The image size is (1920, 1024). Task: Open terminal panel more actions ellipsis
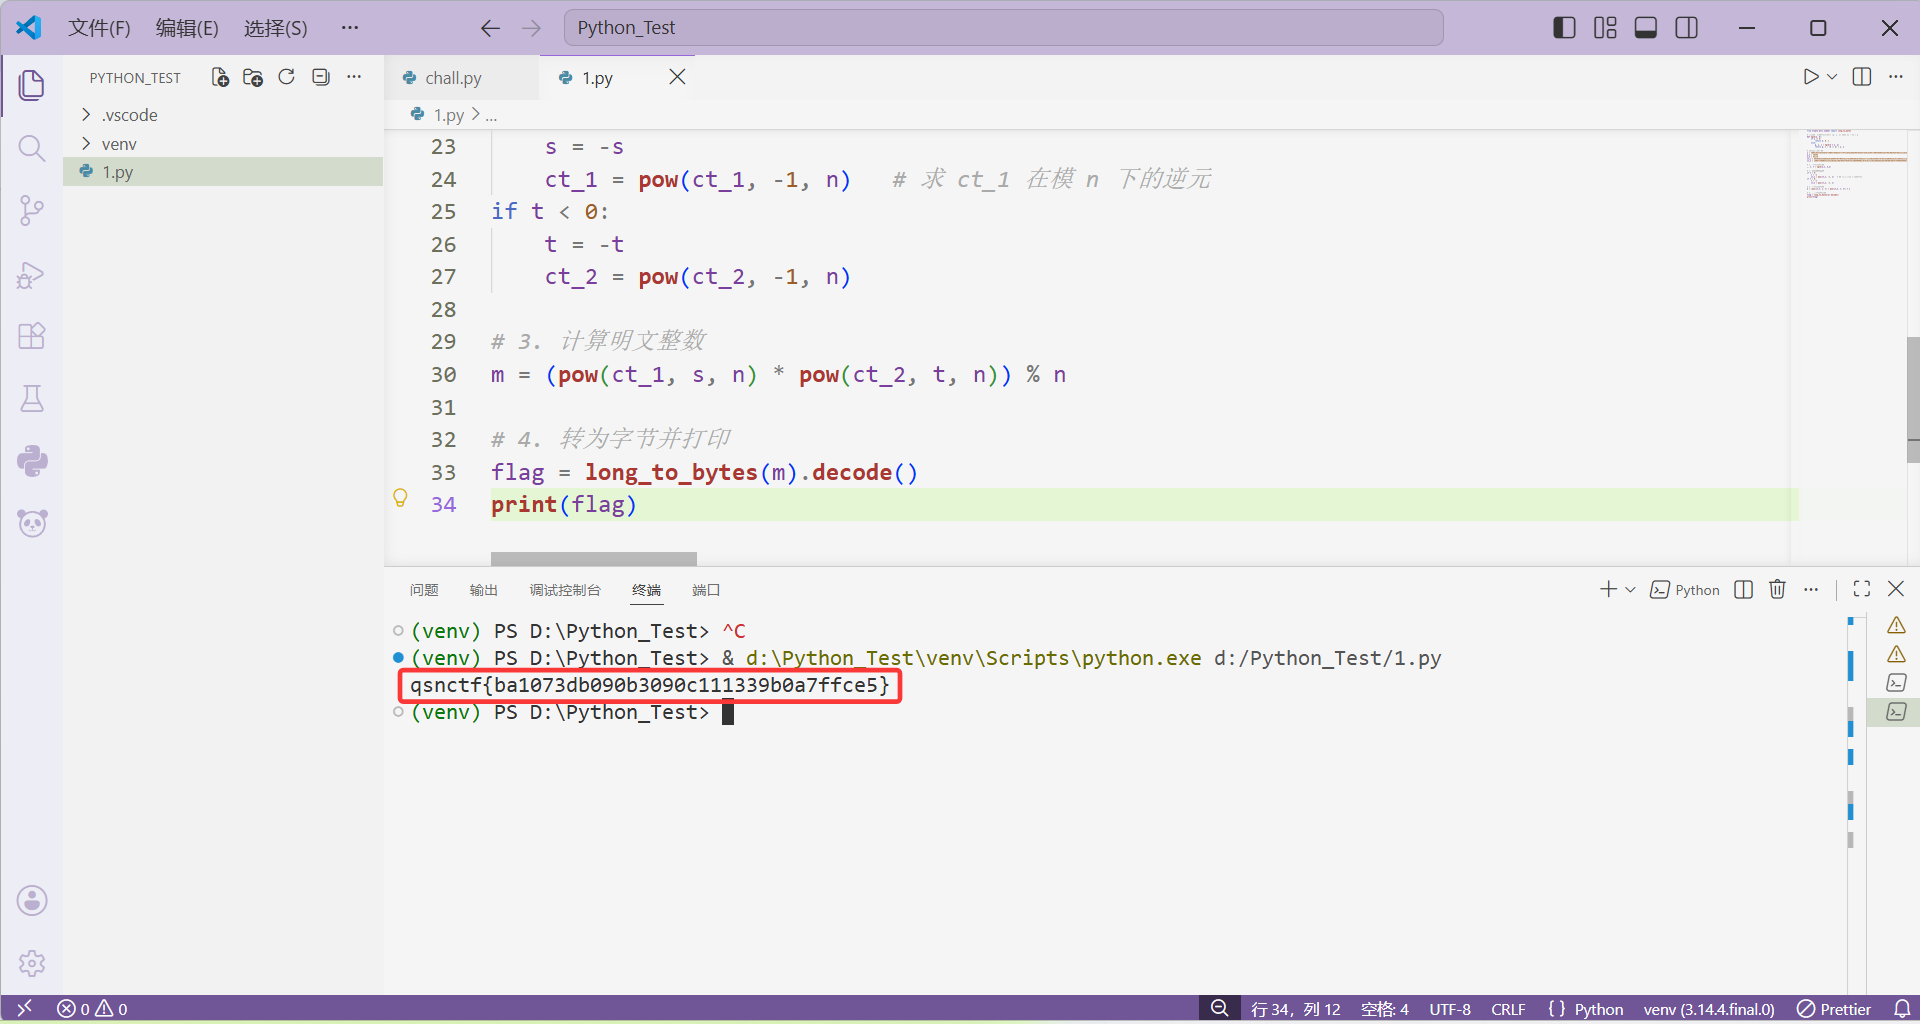tap(1811, 589)
